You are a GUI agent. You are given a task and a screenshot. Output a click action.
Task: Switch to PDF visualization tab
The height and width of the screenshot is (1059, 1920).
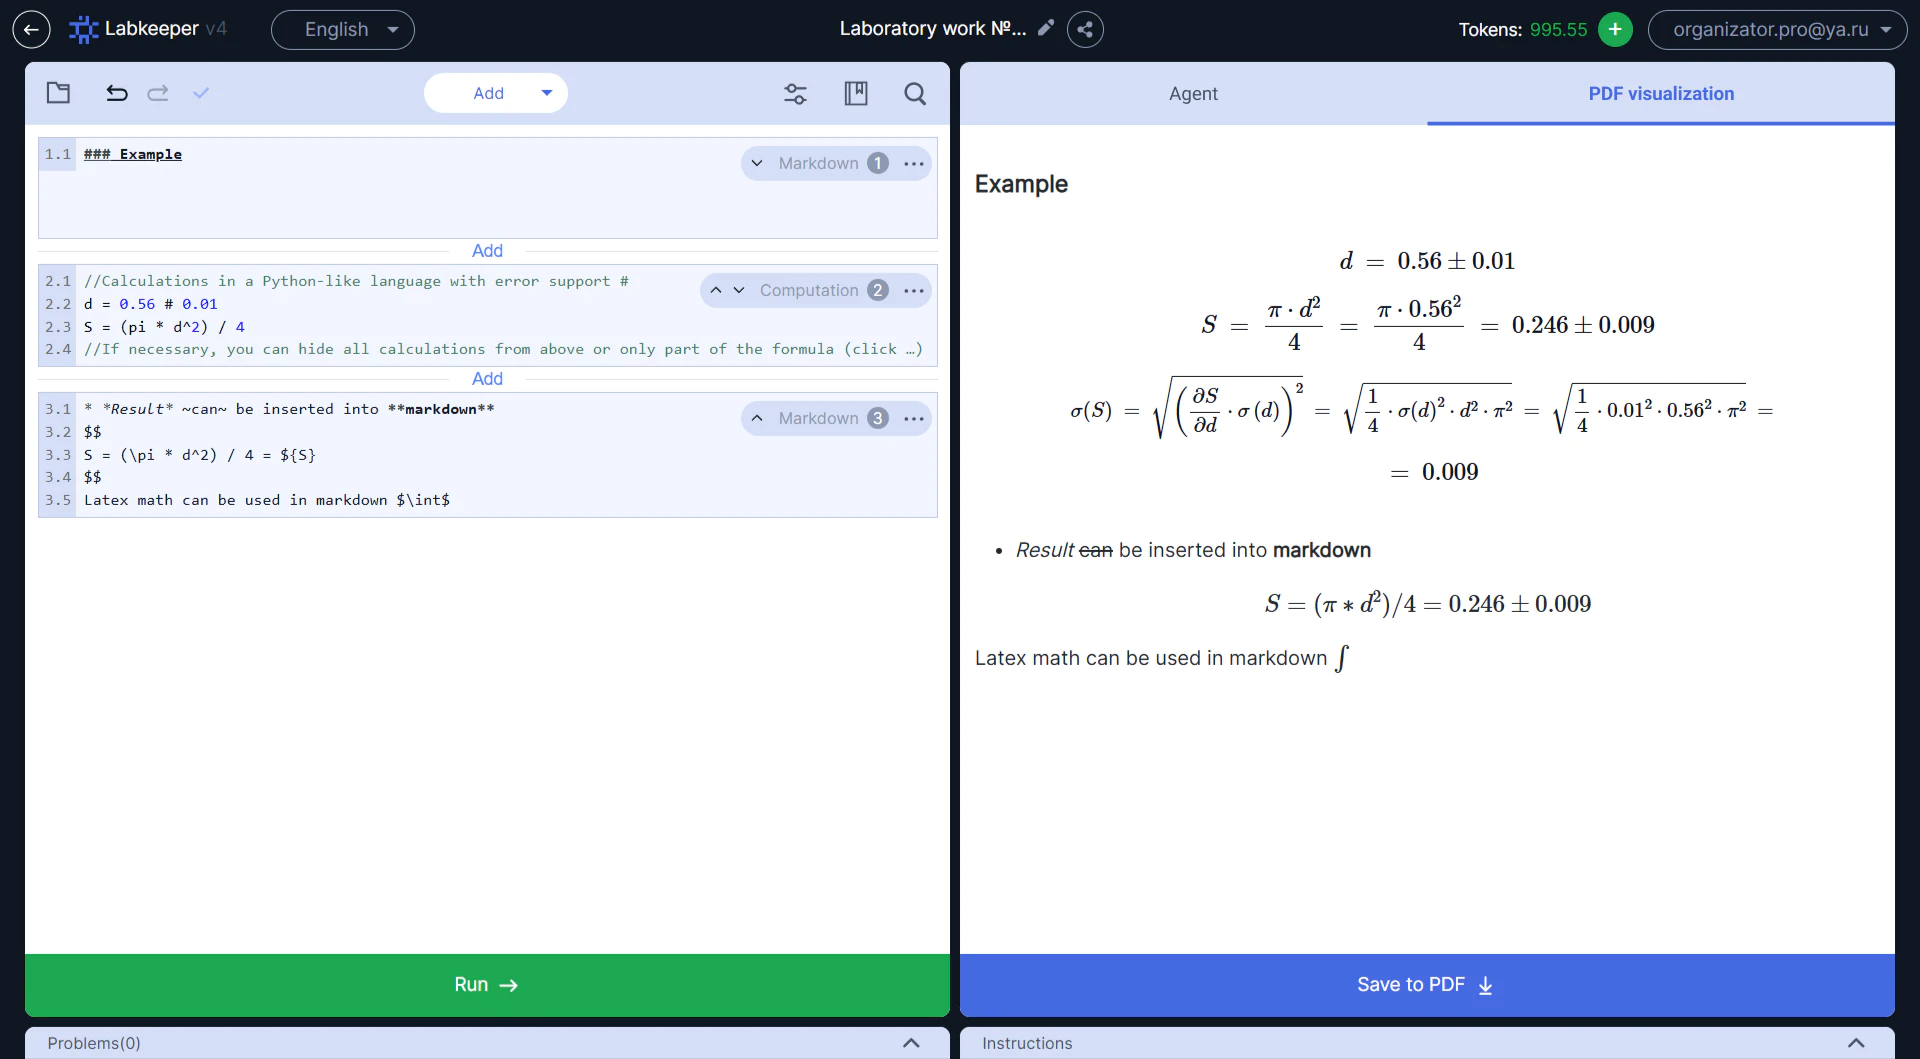tap(1661, 94)
